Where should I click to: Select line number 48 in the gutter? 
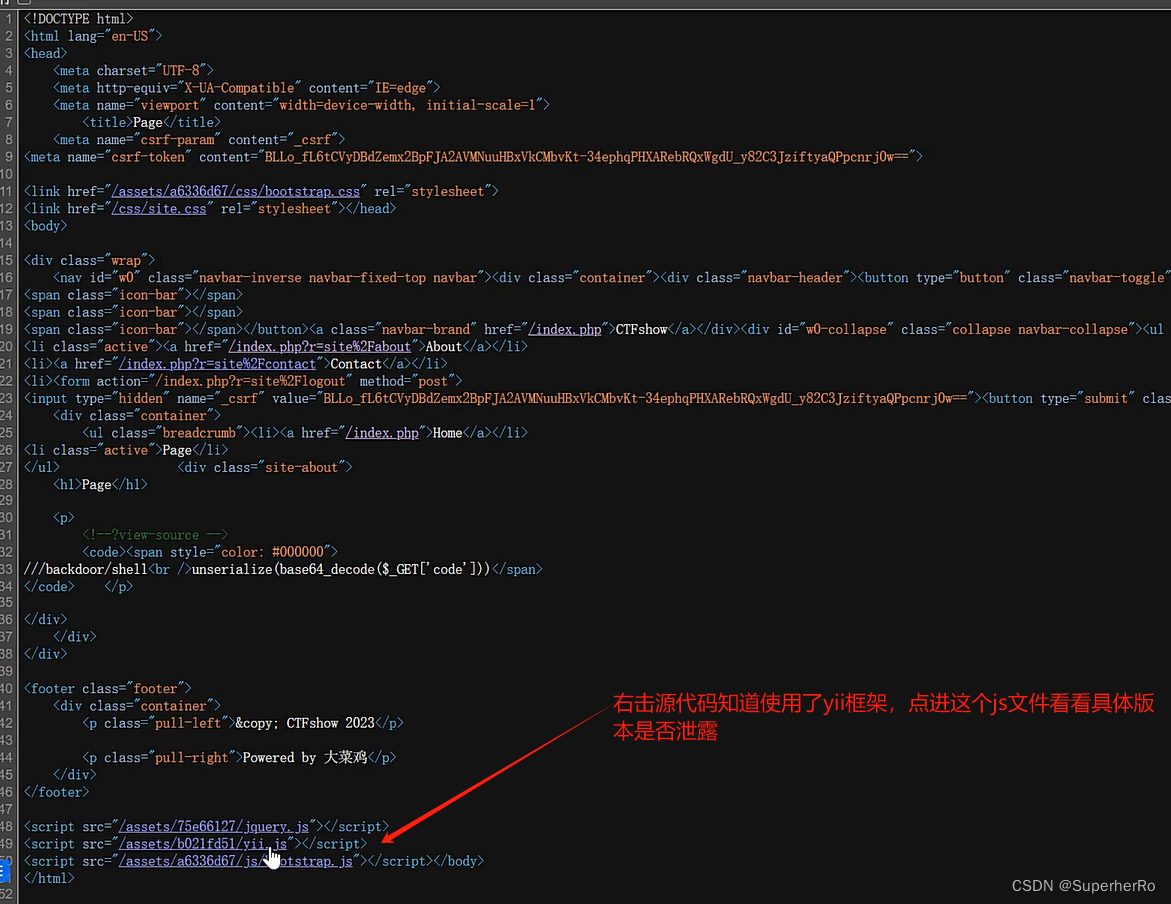tap(9, 826)
